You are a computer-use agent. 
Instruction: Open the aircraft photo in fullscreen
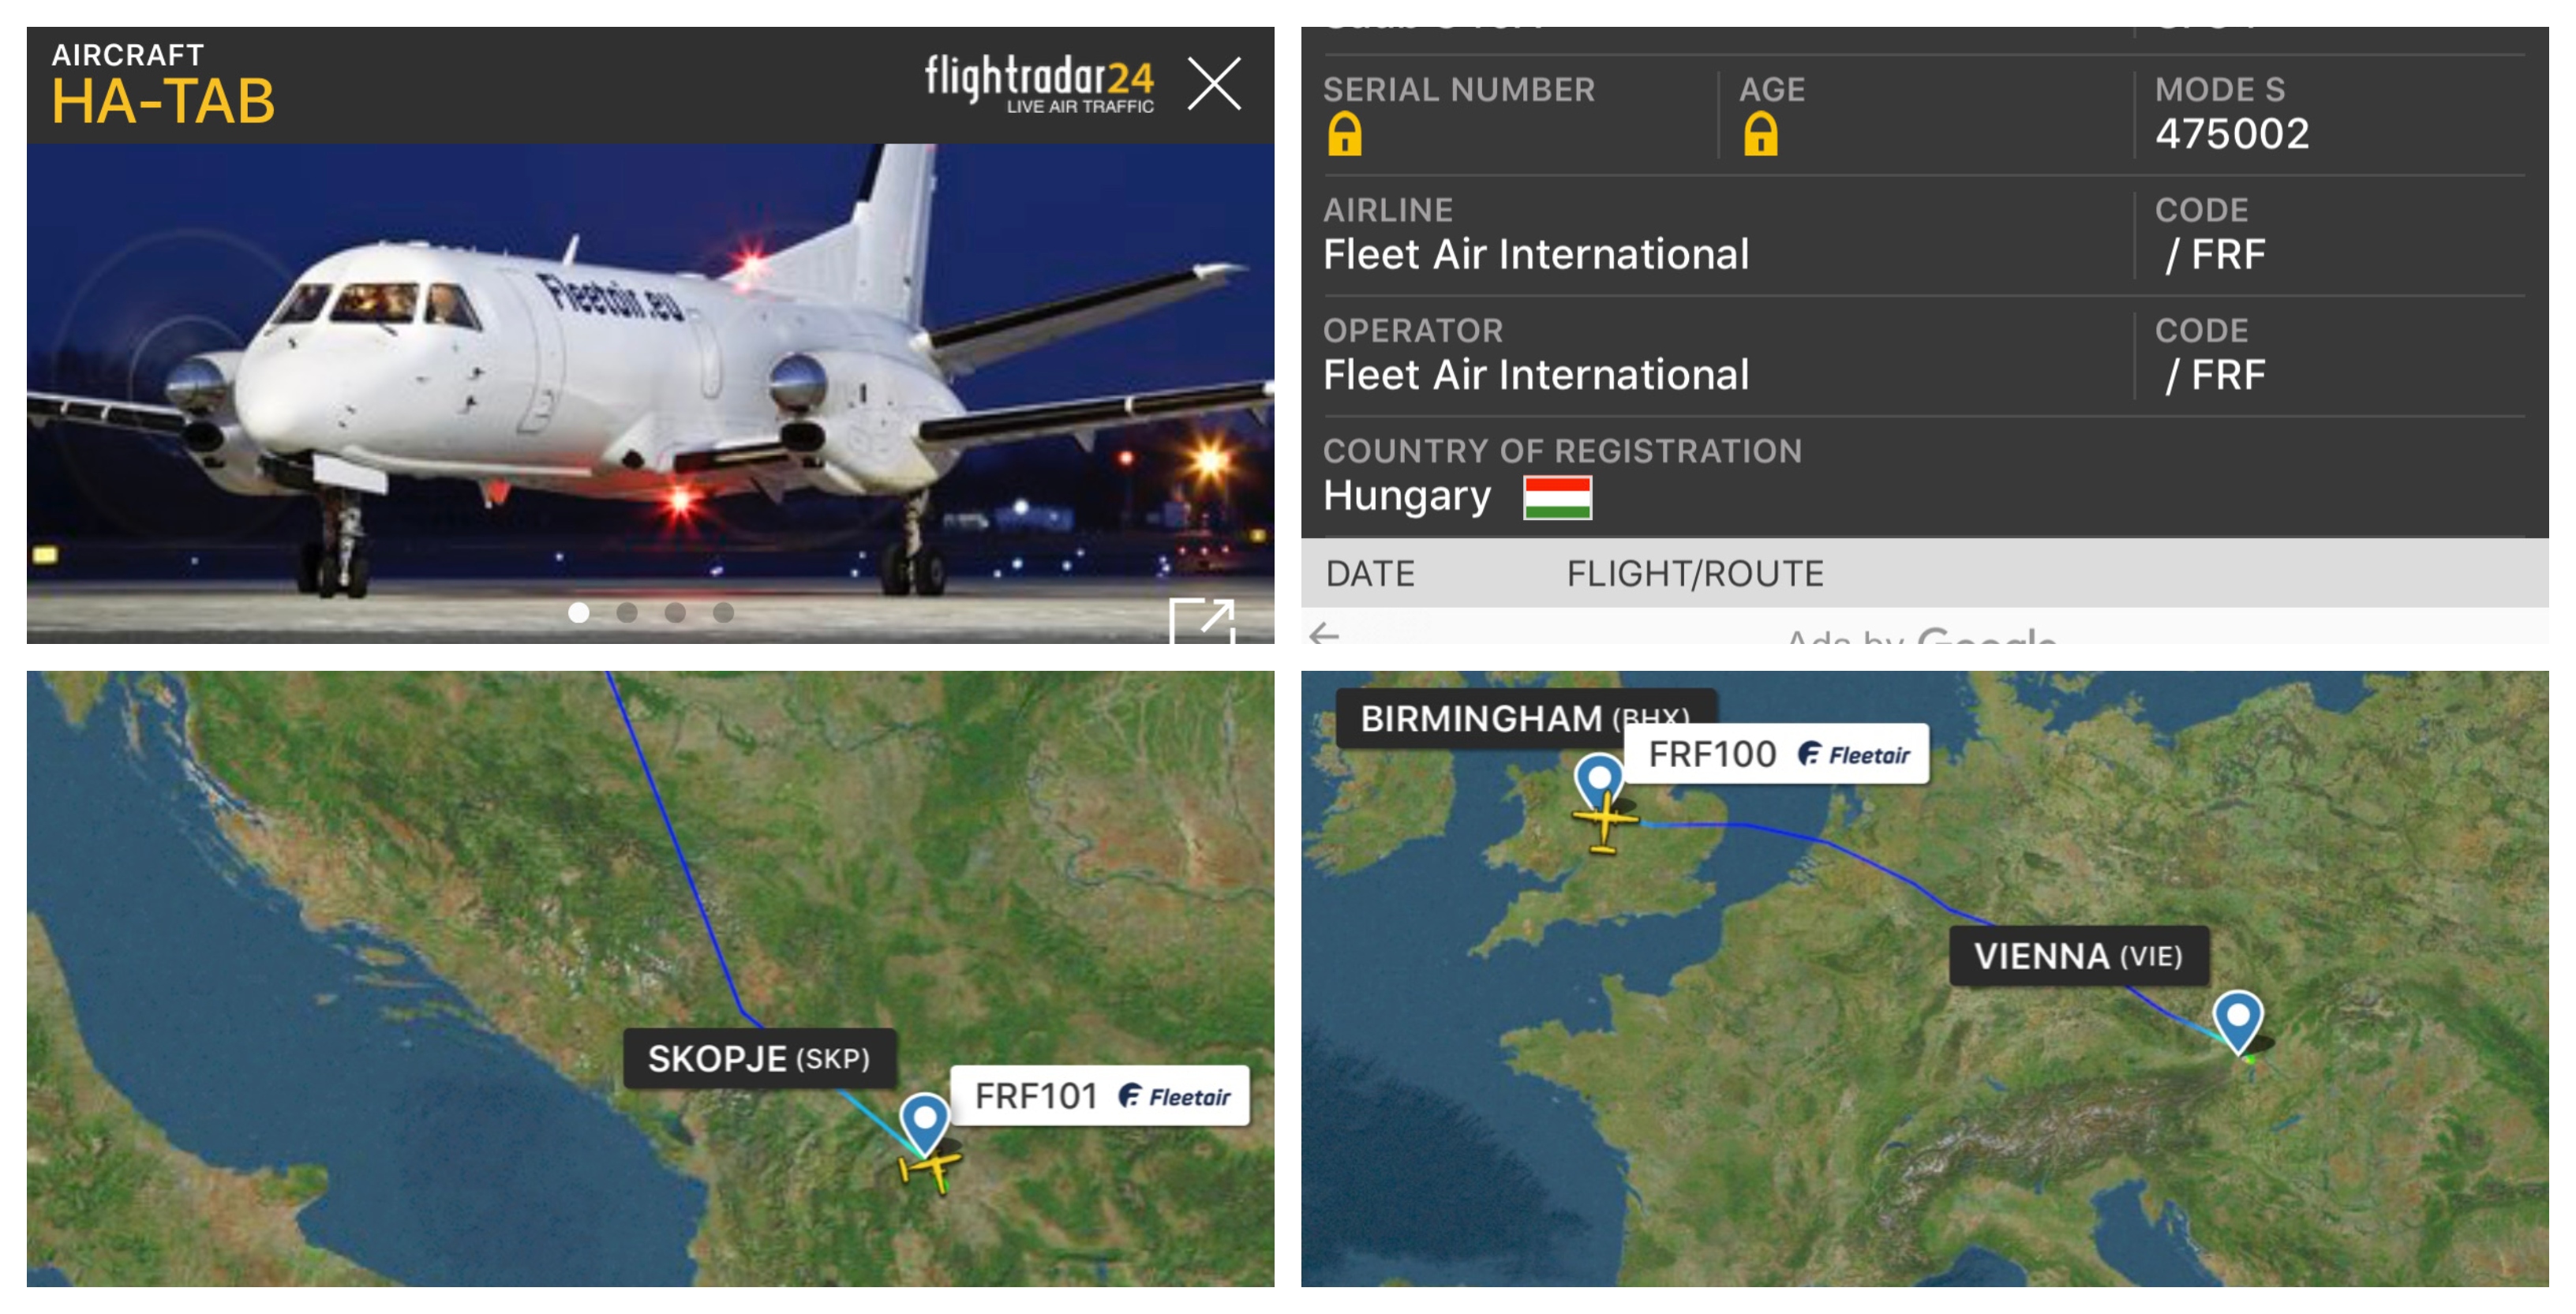pos(1202,621)
